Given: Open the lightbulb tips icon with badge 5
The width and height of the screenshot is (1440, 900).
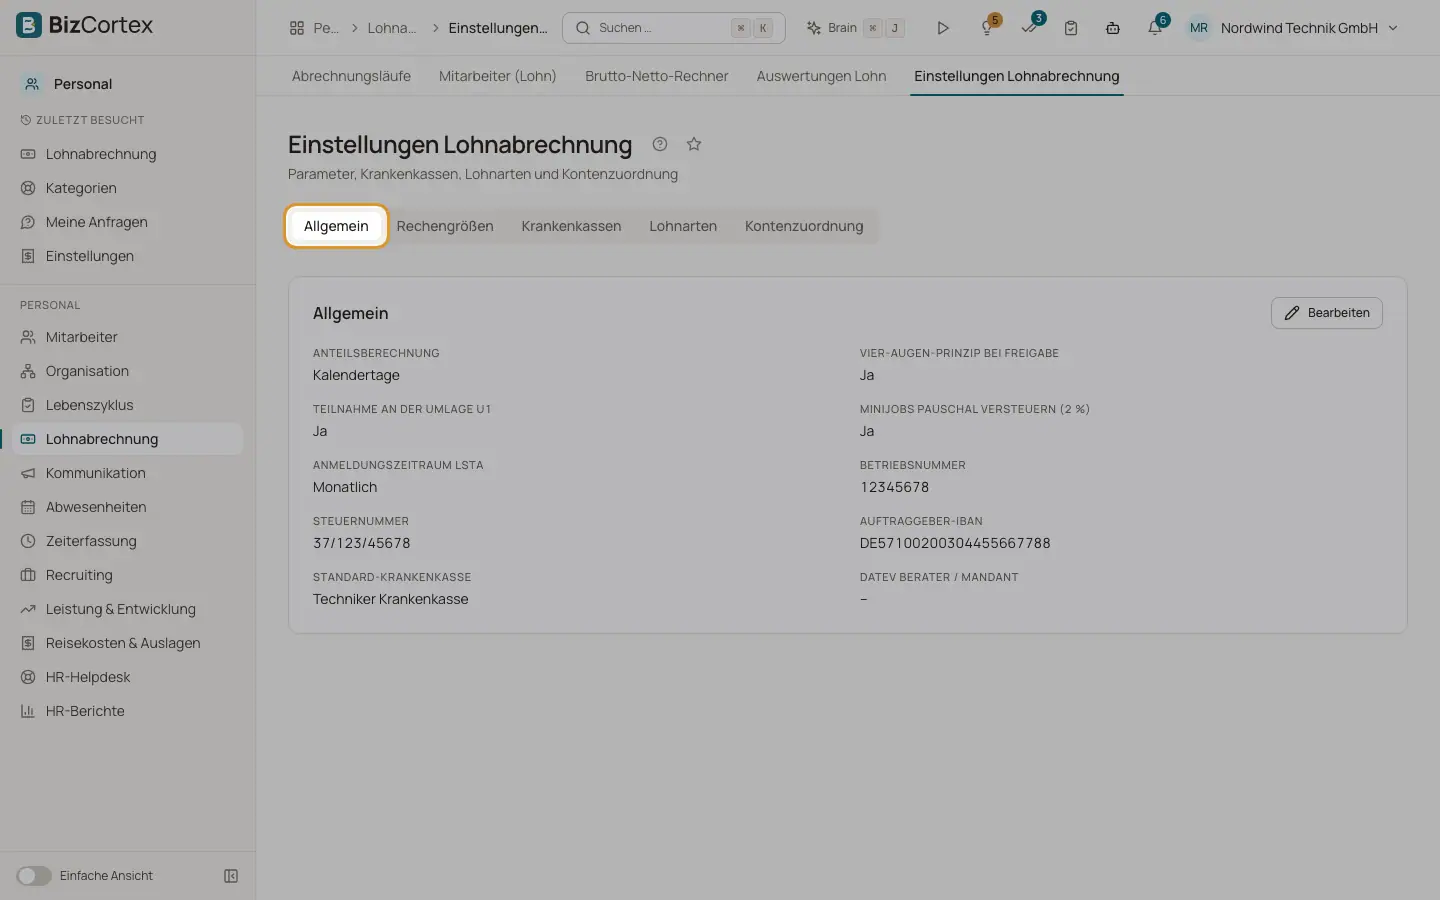Looking at the screenshot, I should [988, 28].
